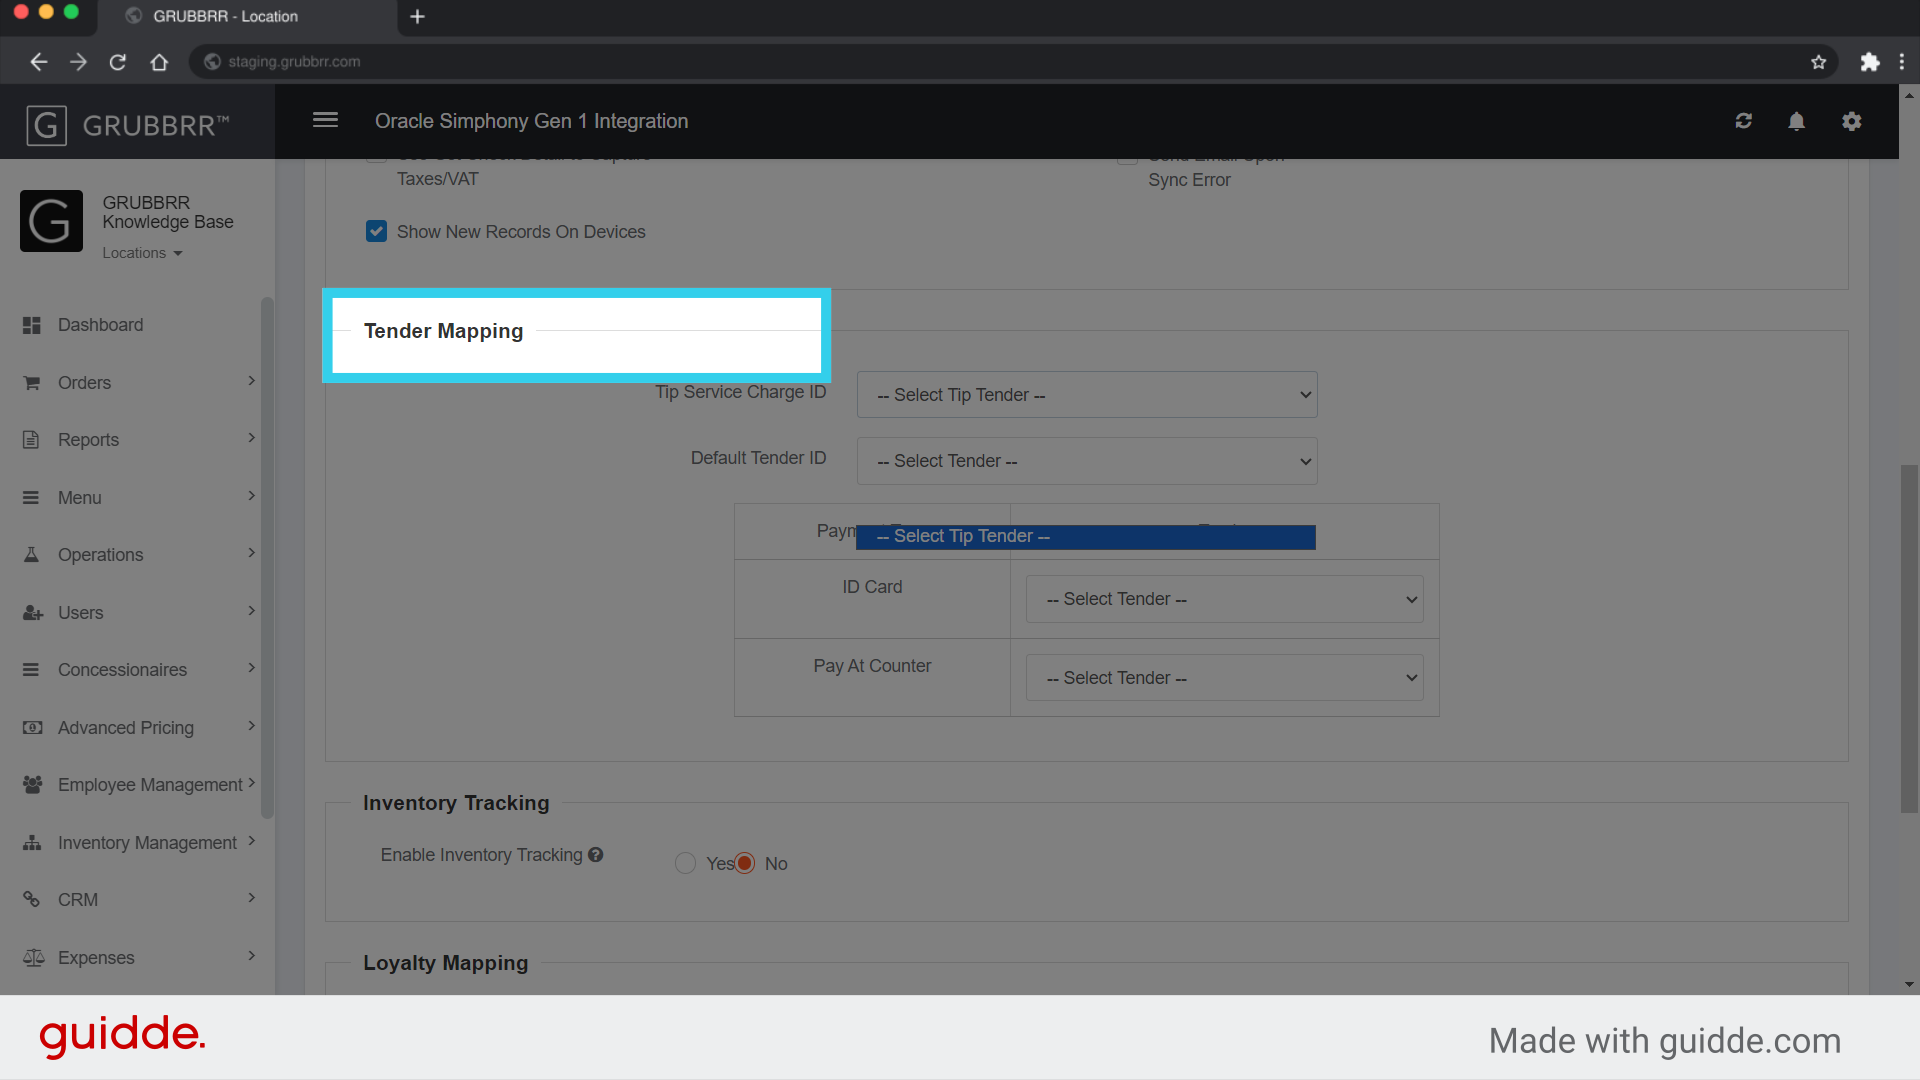Expand the Concessionaires submenu chevron
This screenshot has width=1920, height=1080.
click(251, 668)
